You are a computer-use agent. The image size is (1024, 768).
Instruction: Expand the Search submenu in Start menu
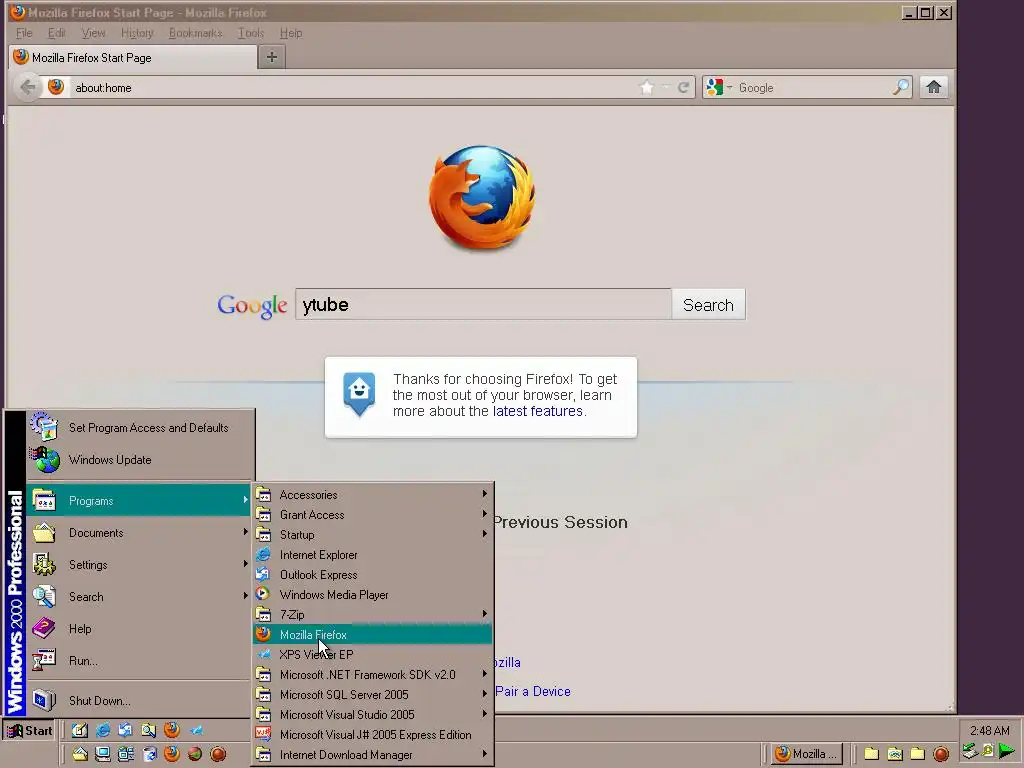coord(139,597)
